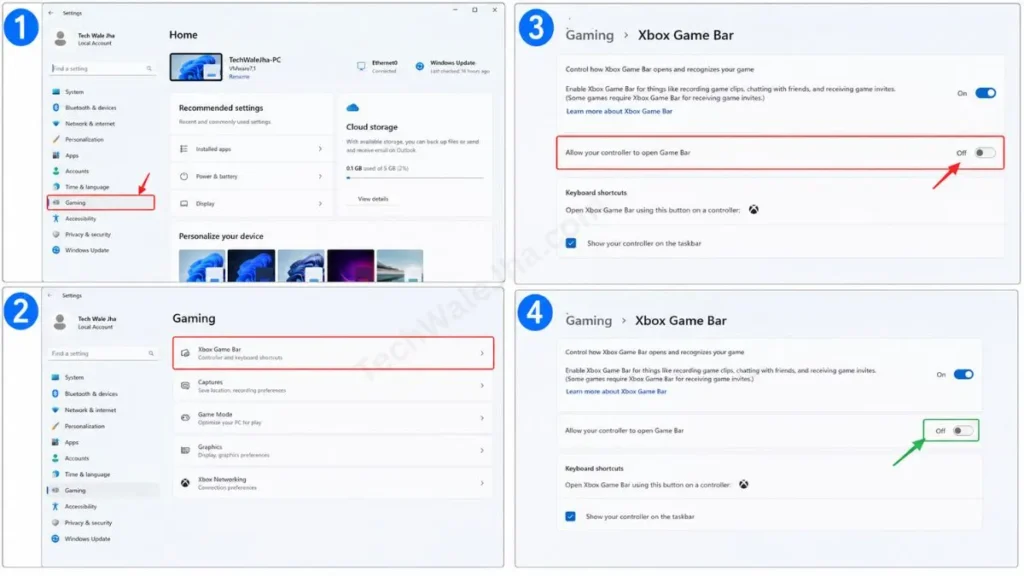Click the View details button under Cloud storage

(x=373, y=199)
